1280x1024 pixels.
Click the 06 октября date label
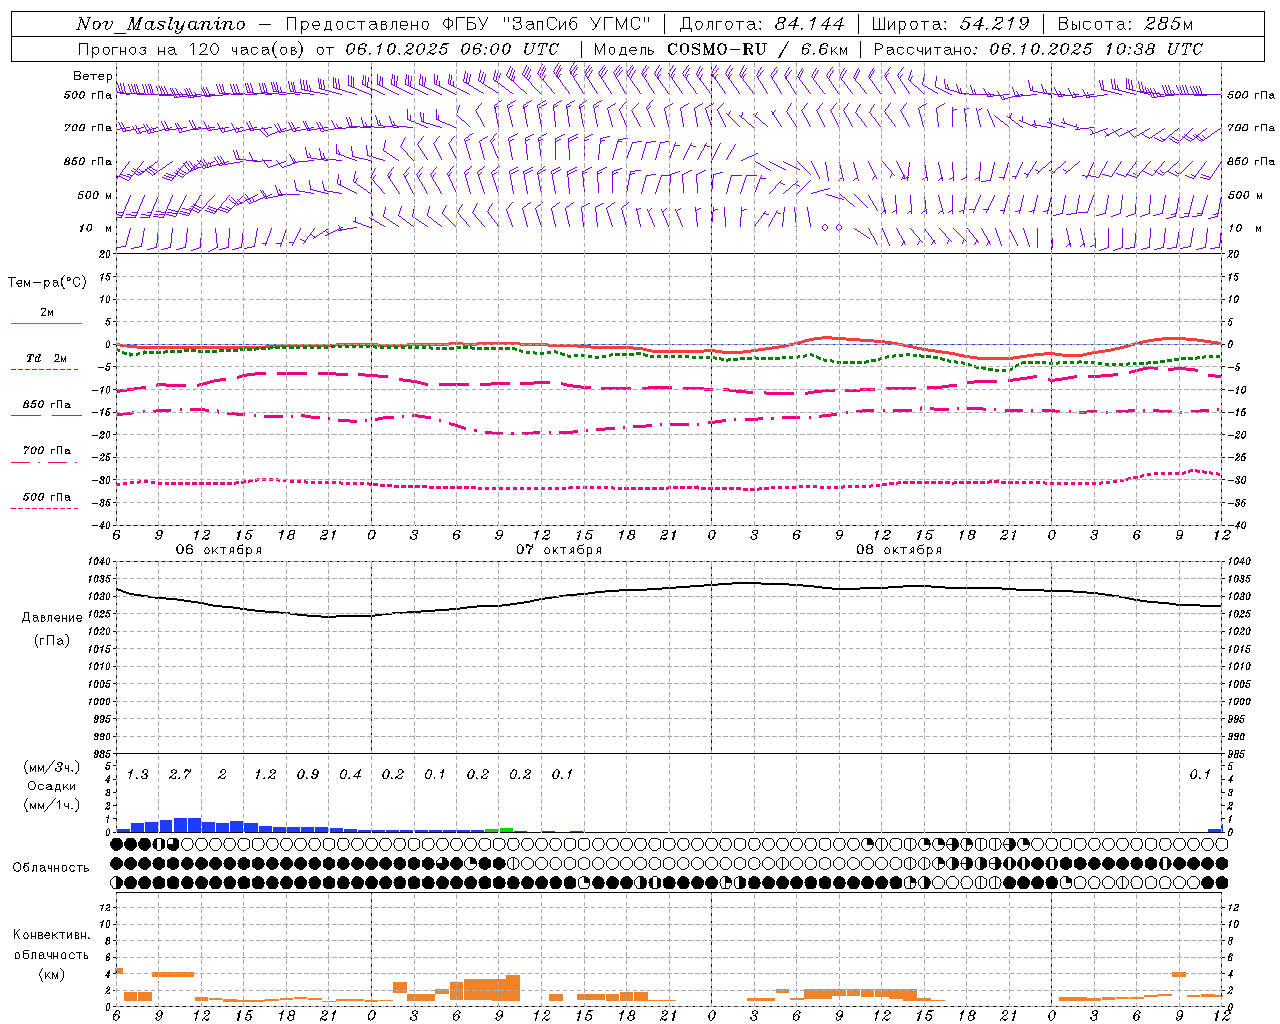click(x=219, y=550)
